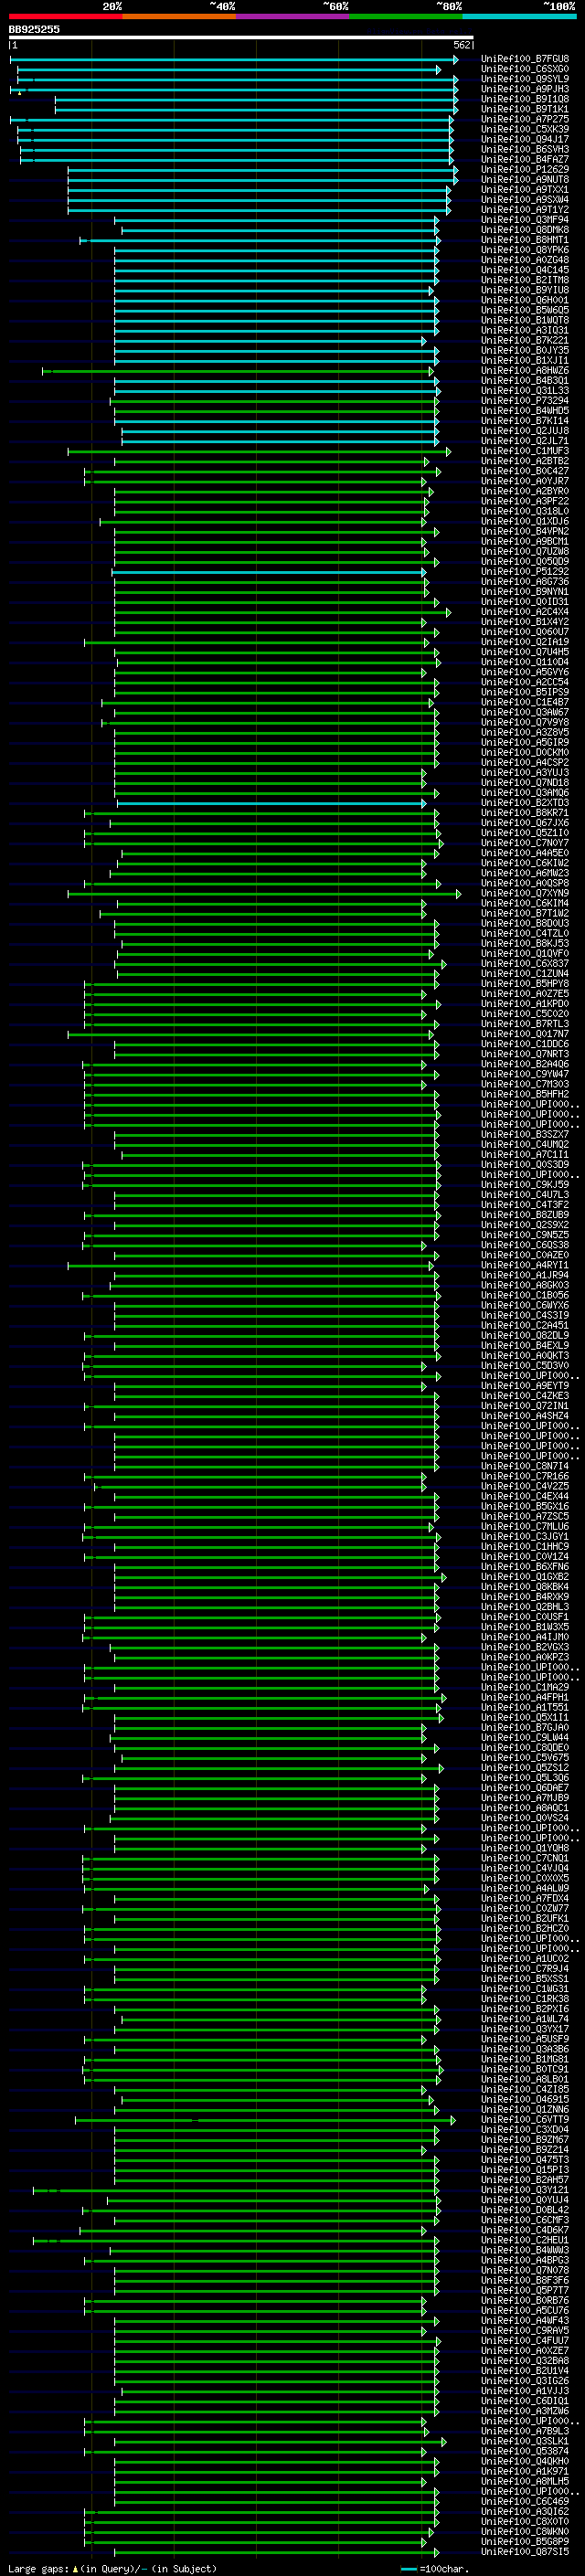Open hit UniRef100_C7M303
This screenshot has height=2576, width=585.
[x=525, y=1084]
